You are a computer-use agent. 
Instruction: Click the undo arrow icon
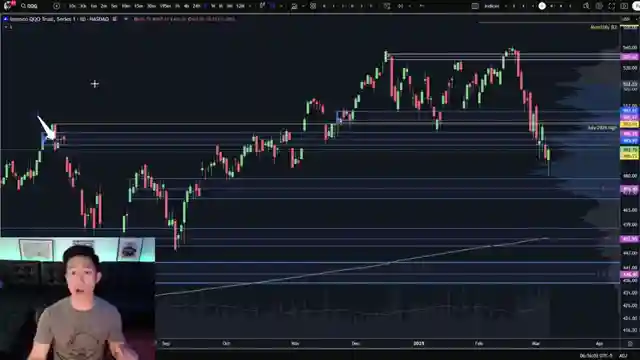coord(422,6)
